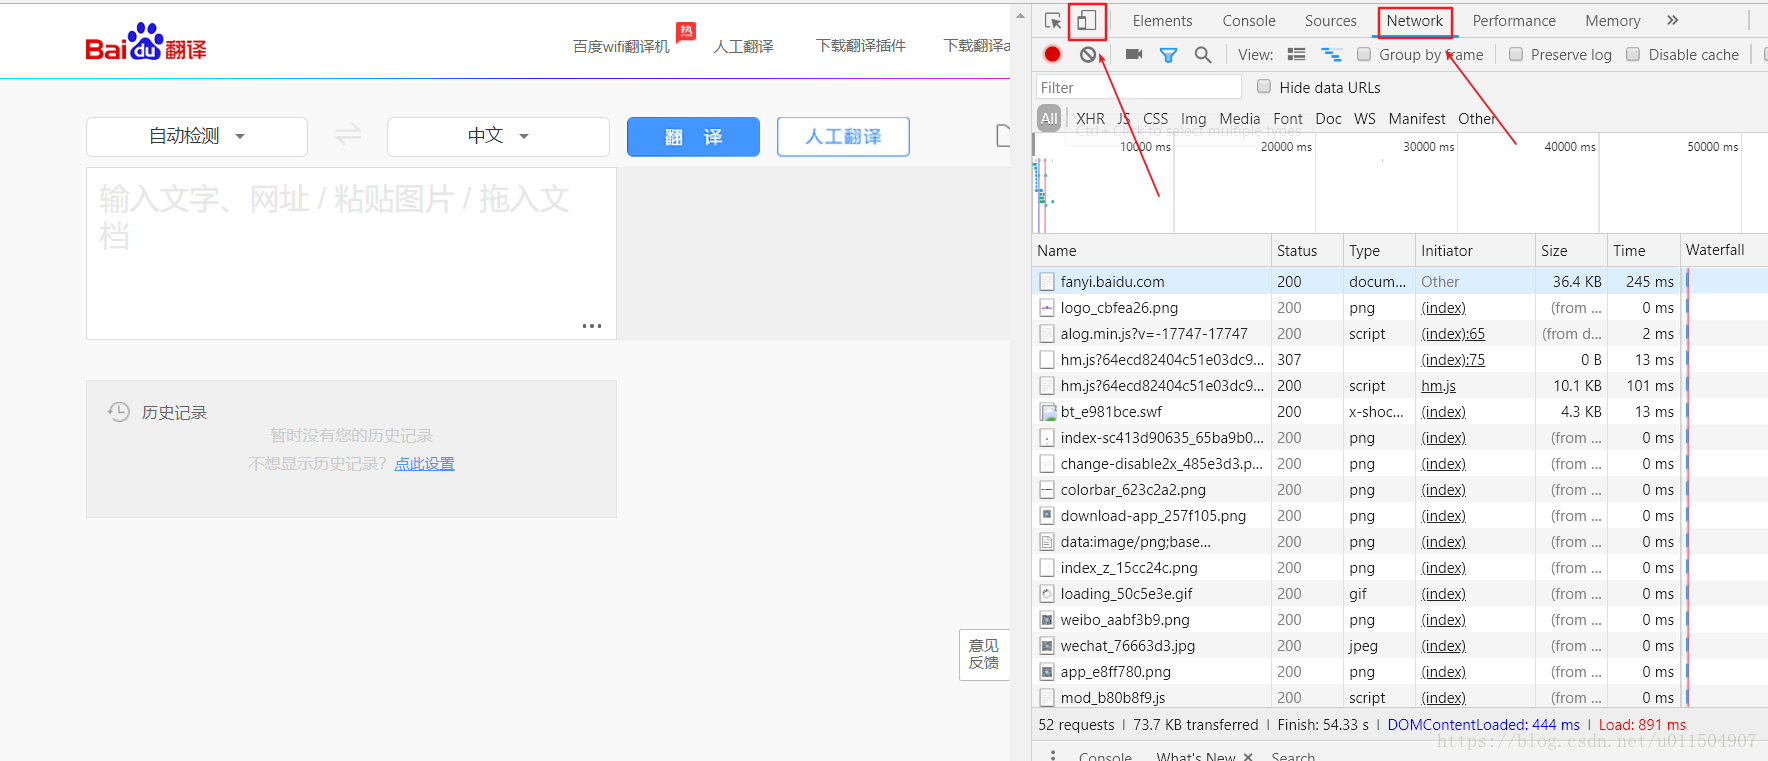The height and width of the screenshot is (761, 1768).
Task: Toggle the filter funnel icon
Action: (1168, 55)
